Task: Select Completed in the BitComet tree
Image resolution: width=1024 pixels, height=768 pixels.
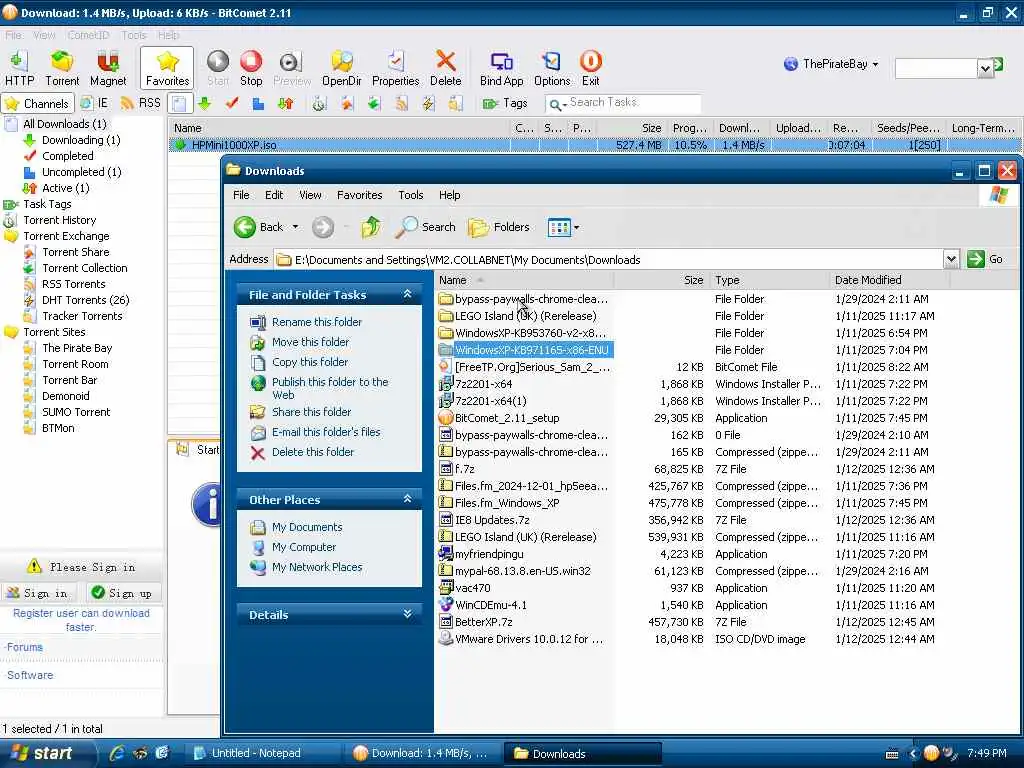Action: point(67,156)
